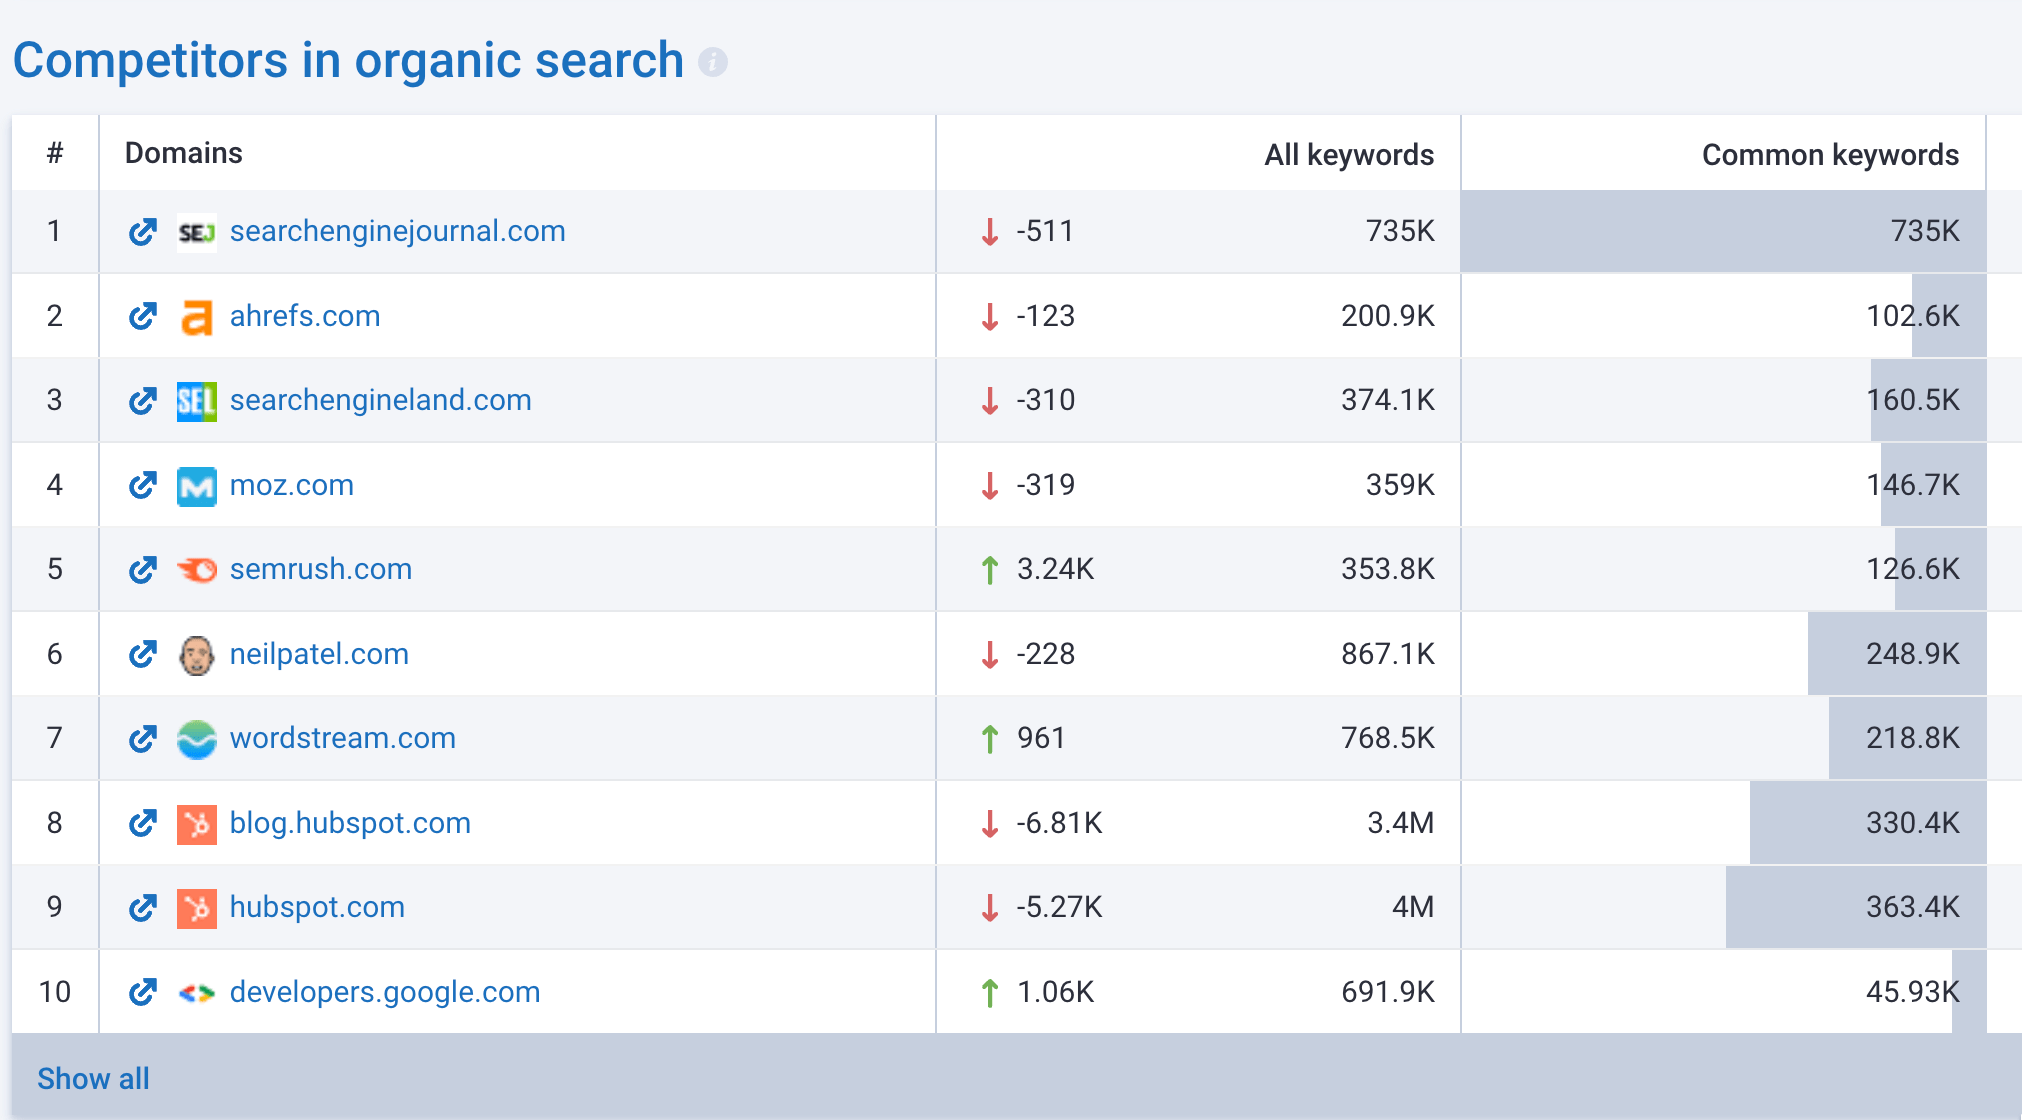Viewport: 2022px width, 1120px height.
Task: Click the wordstream.com favicon
Action: pos(197,739)
